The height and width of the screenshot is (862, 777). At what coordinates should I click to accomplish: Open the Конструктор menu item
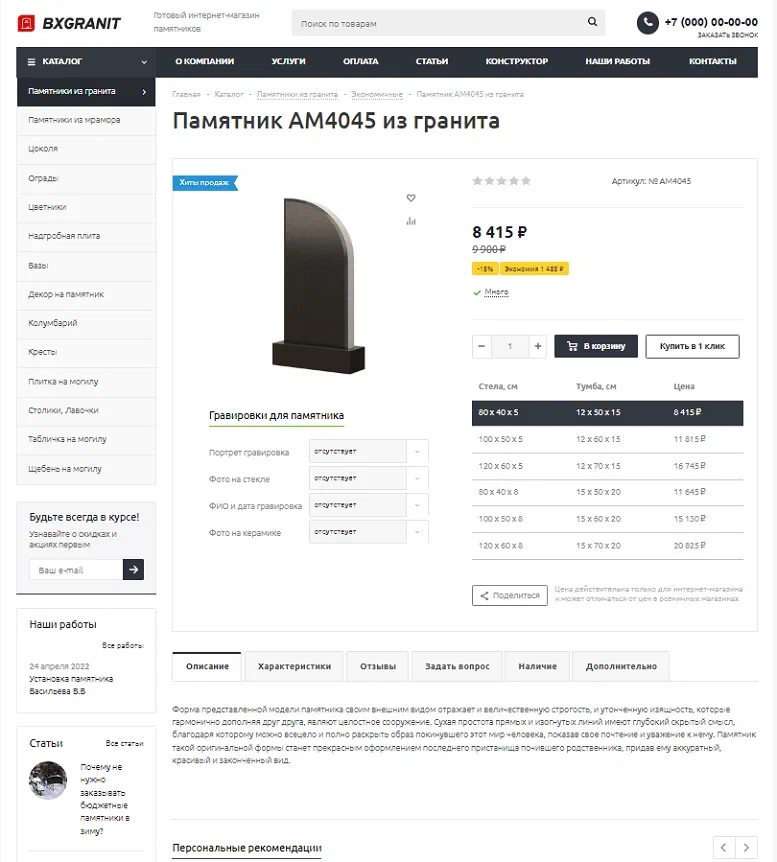[516, 62]
